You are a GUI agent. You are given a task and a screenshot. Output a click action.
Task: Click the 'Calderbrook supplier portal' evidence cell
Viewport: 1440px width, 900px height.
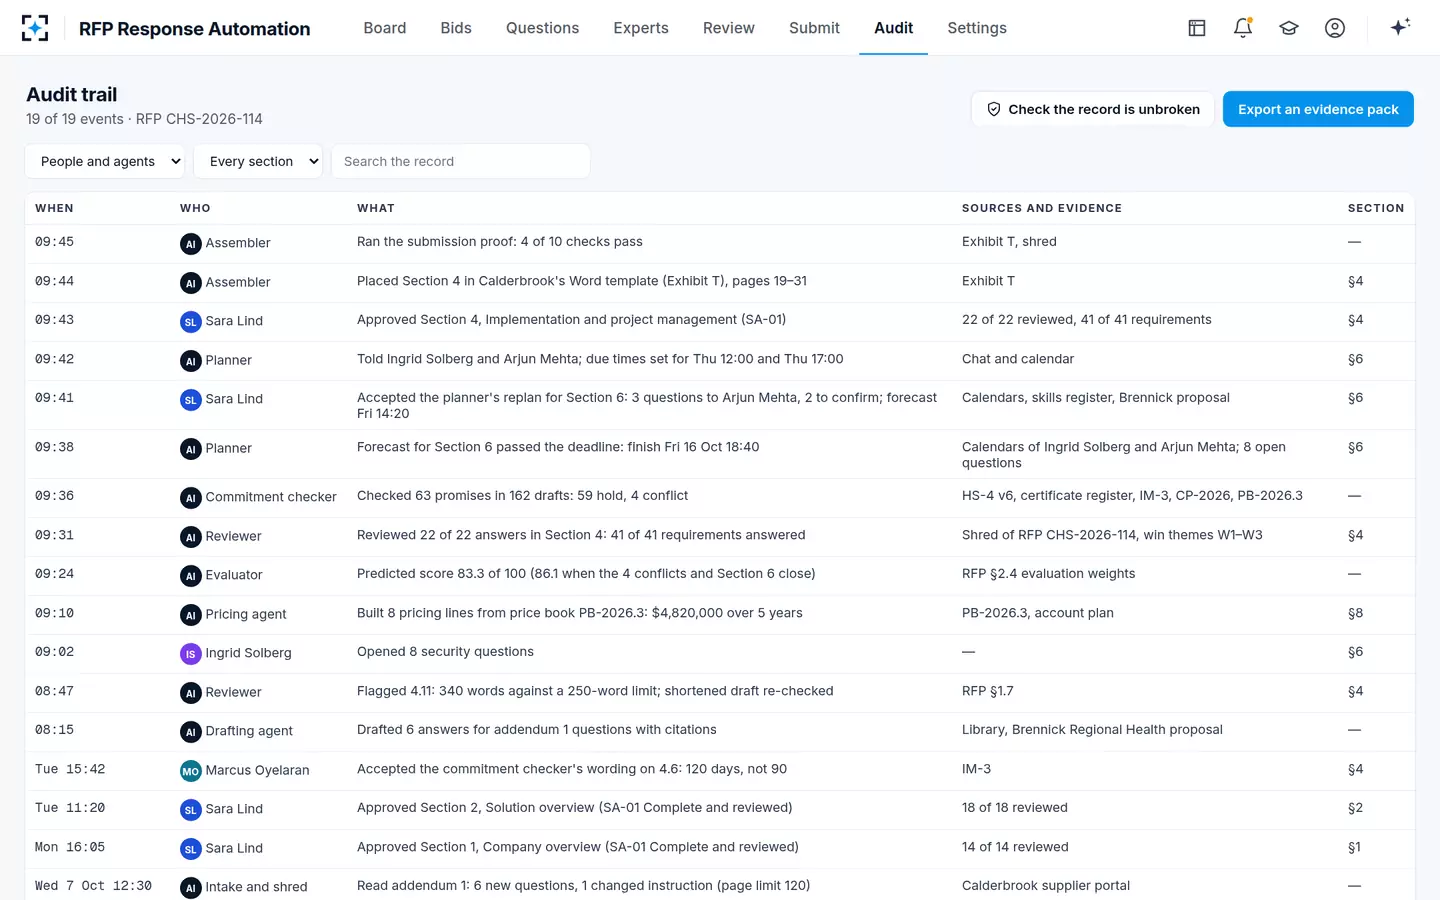point(1046,886)
